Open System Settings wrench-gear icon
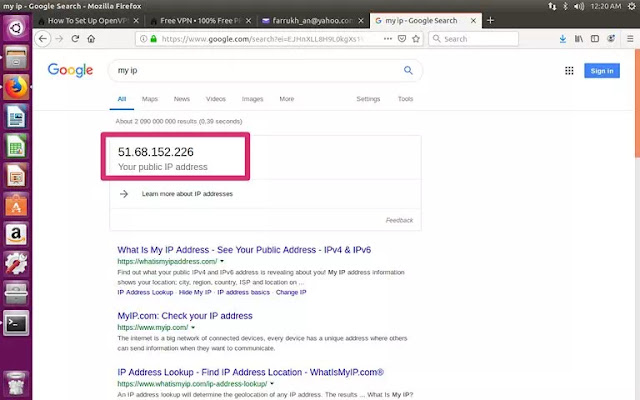 tap(16, 264)
